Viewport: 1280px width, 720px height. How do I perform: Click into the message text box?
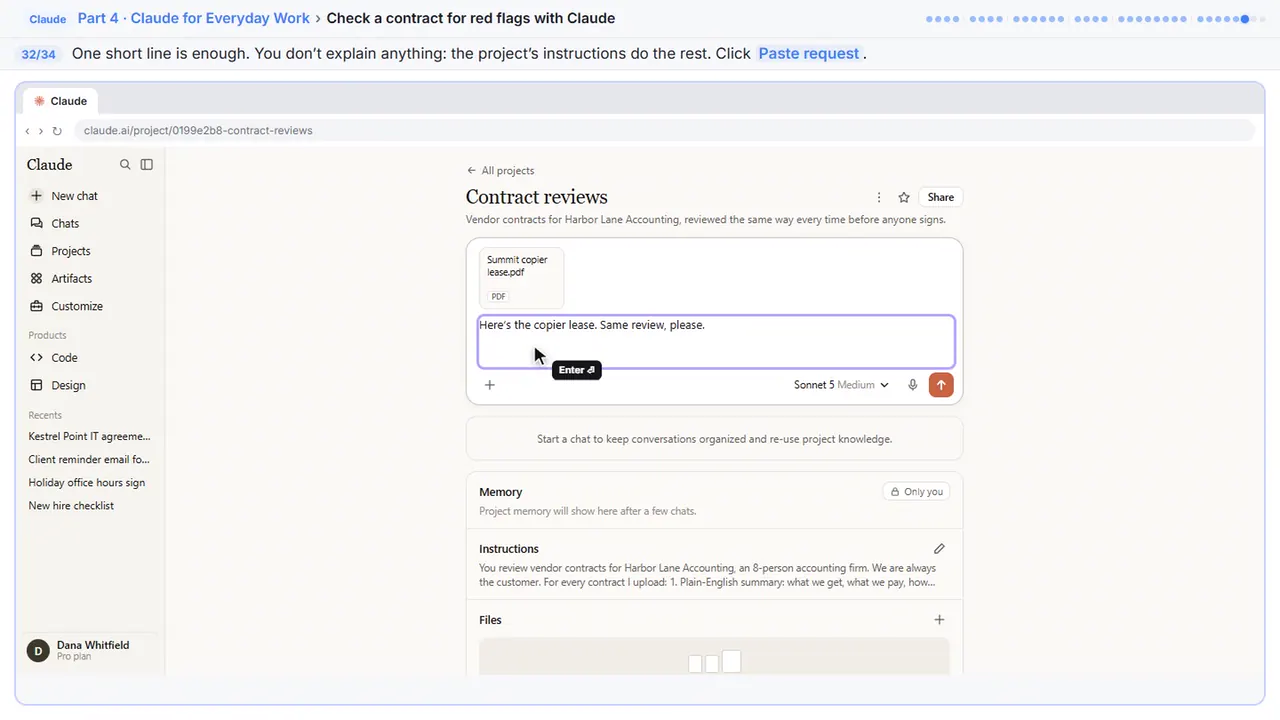716,342
